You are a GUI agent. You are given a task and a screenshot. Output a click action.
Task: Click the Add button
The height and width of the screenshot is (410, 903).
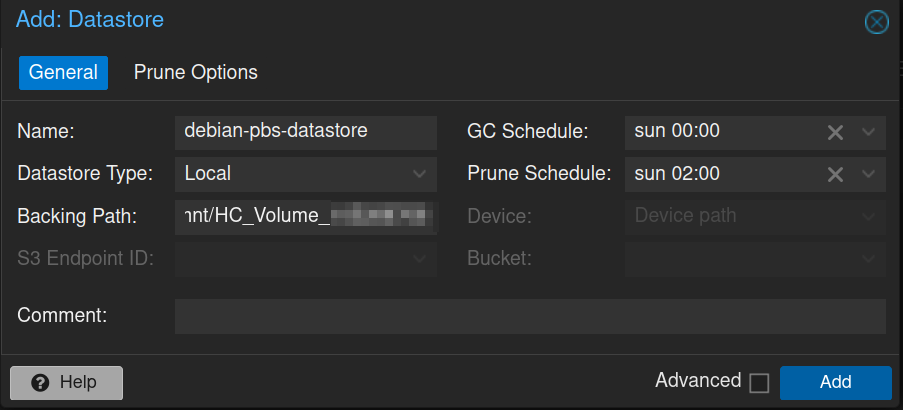(835, 382)
